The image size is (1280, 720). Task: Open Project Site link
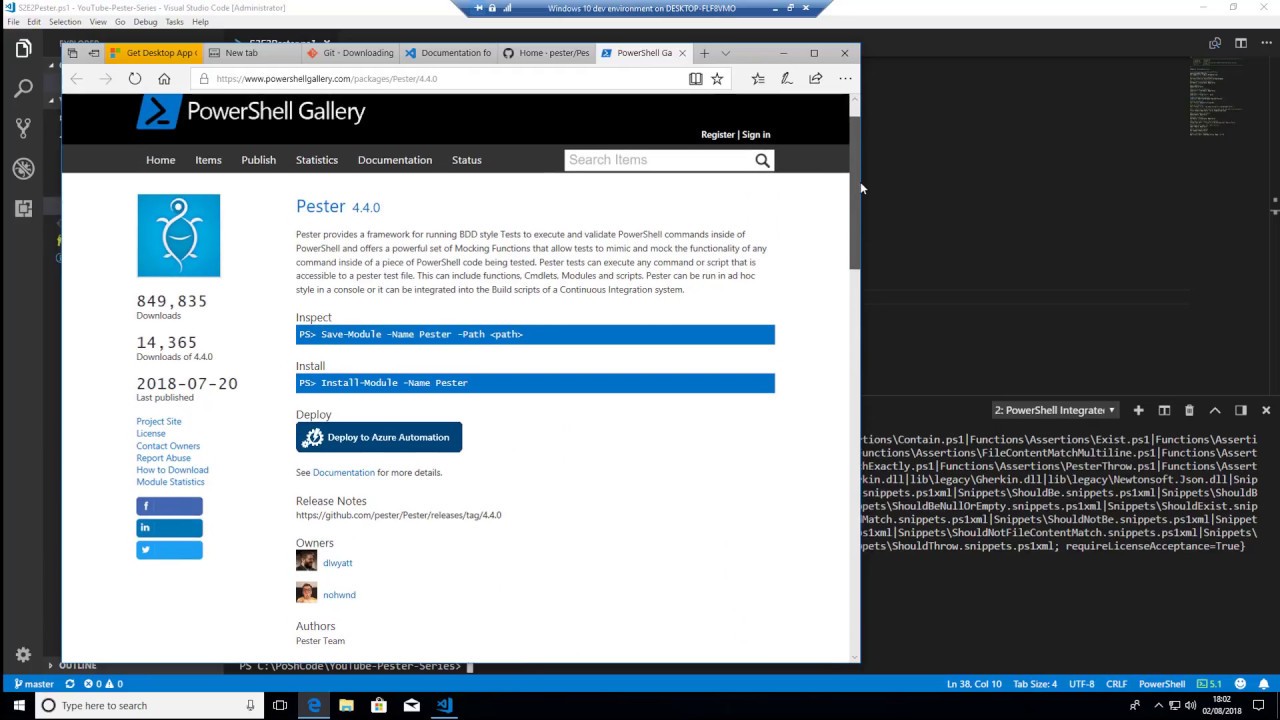[159, 422]
